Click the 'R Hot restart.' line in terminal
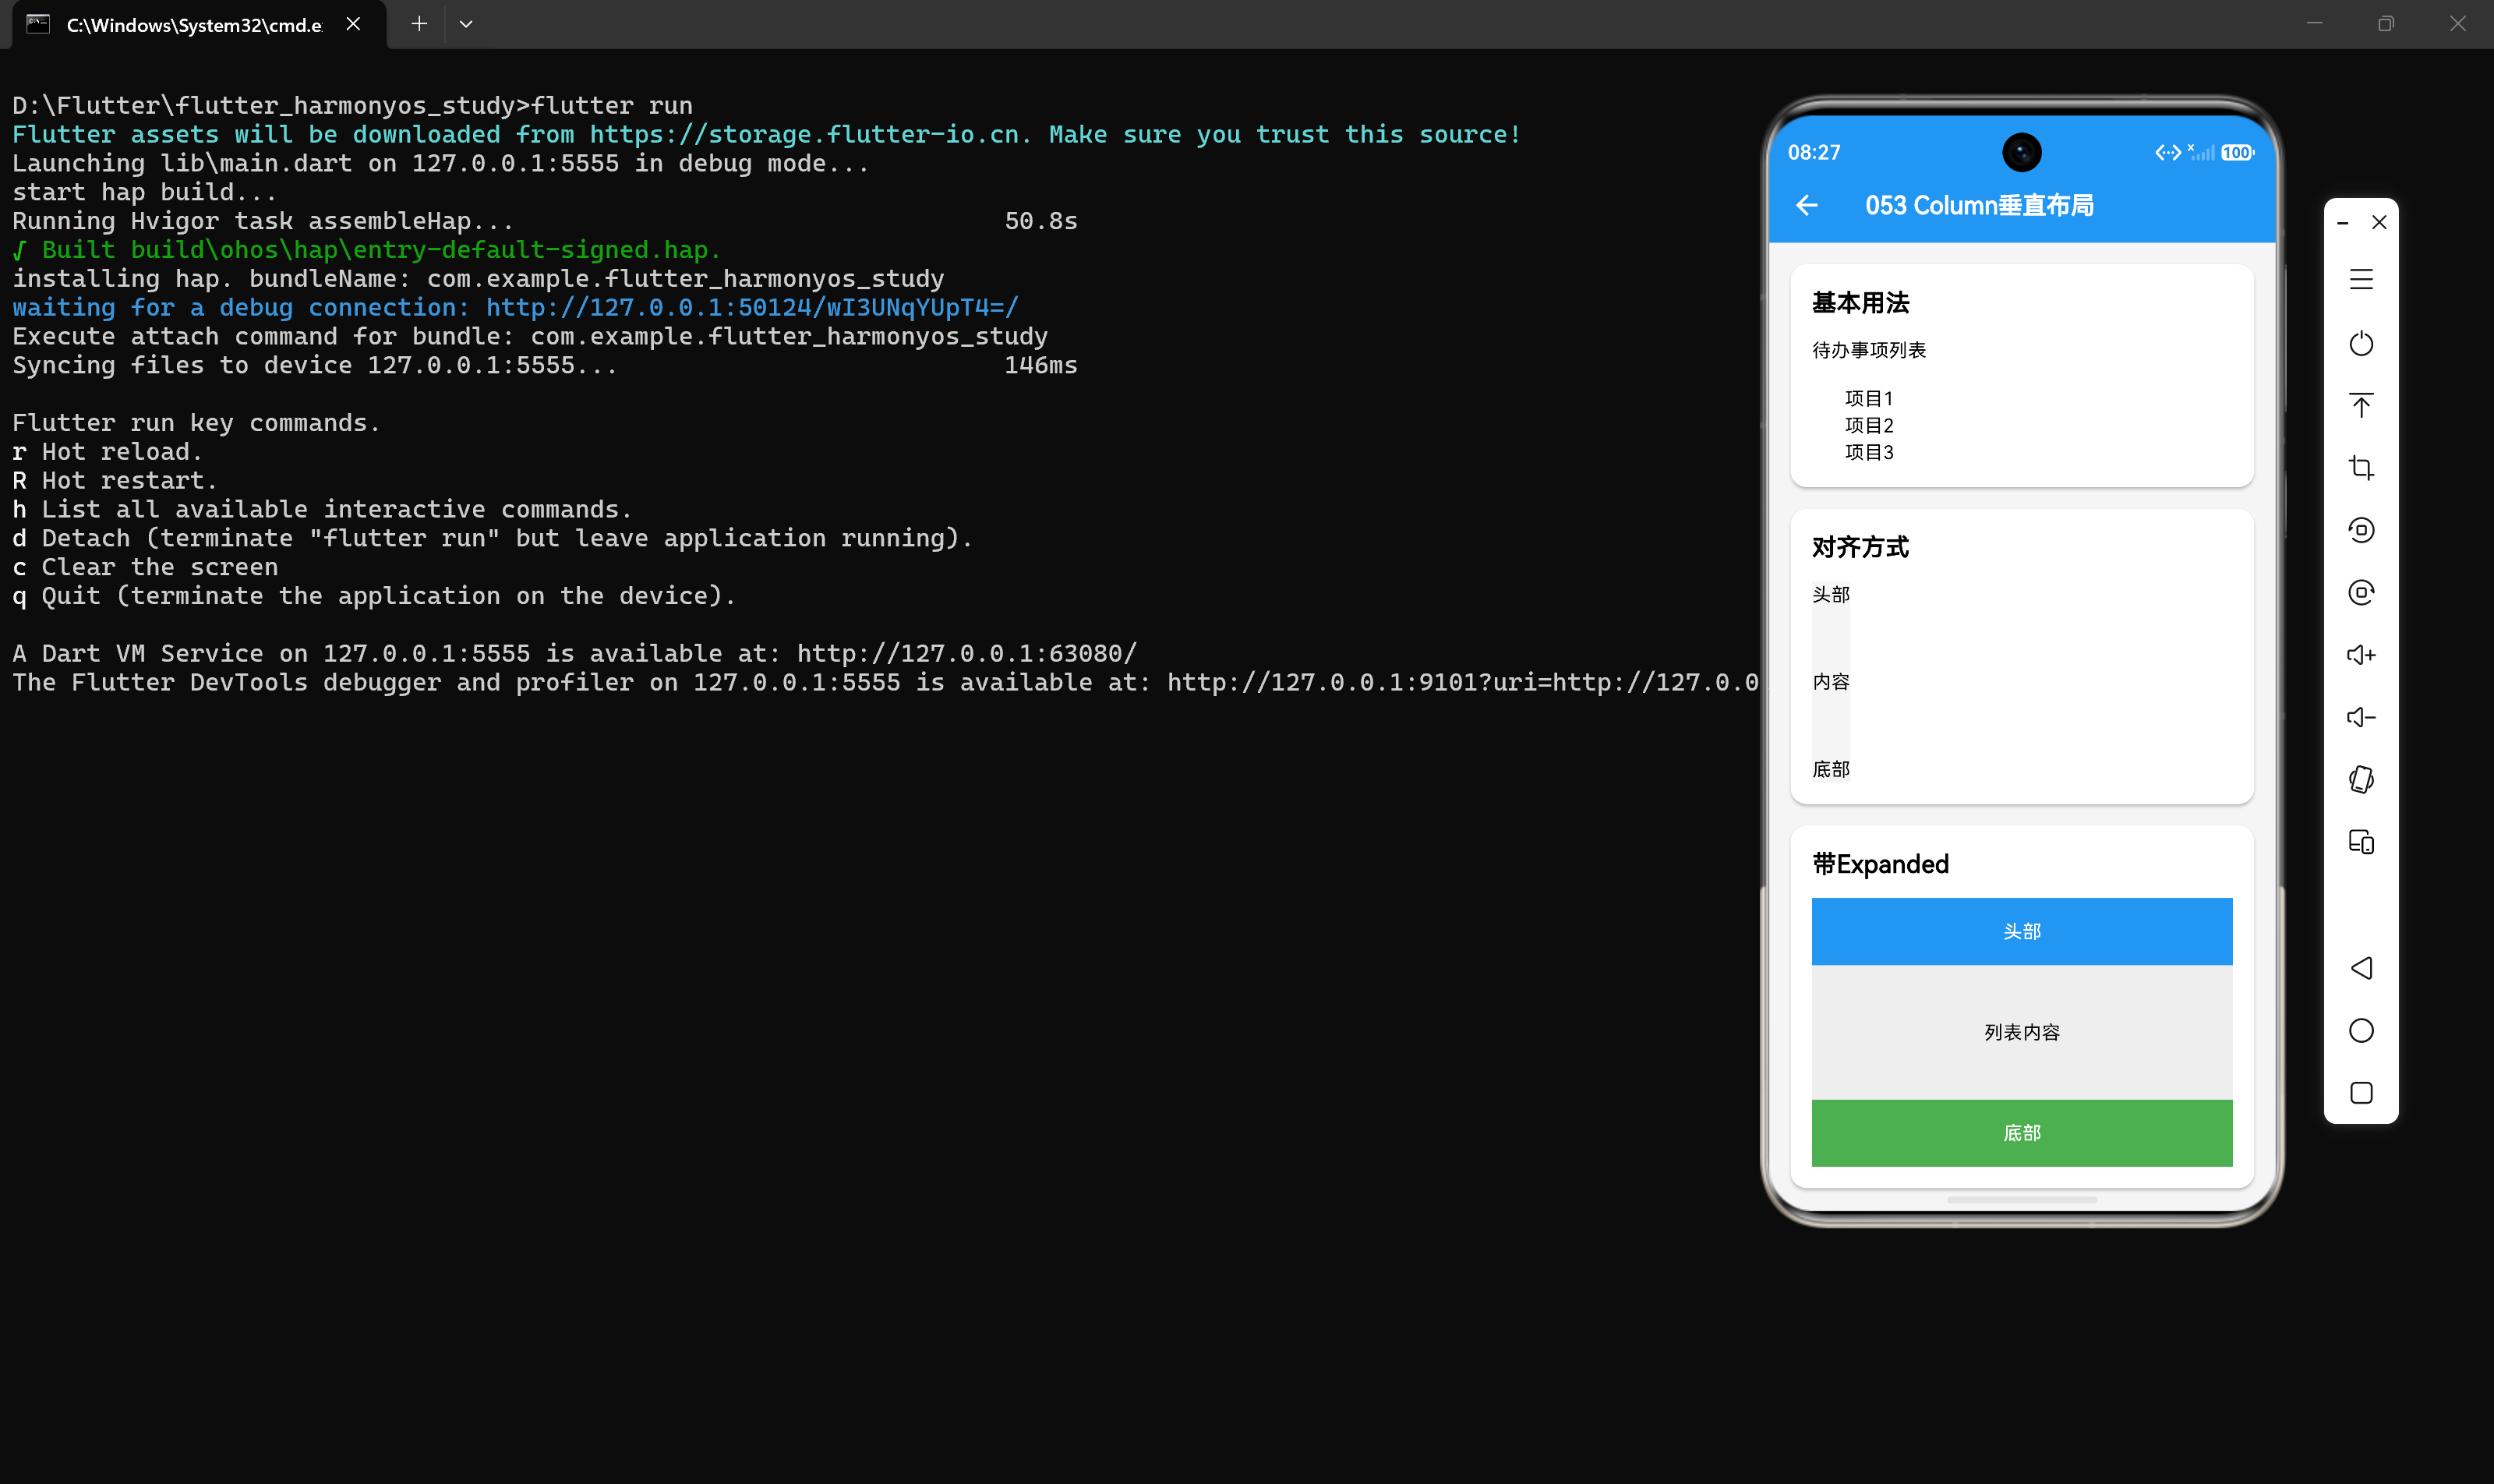Viewport: 2494px width, 1484px height. pos(115,480)
